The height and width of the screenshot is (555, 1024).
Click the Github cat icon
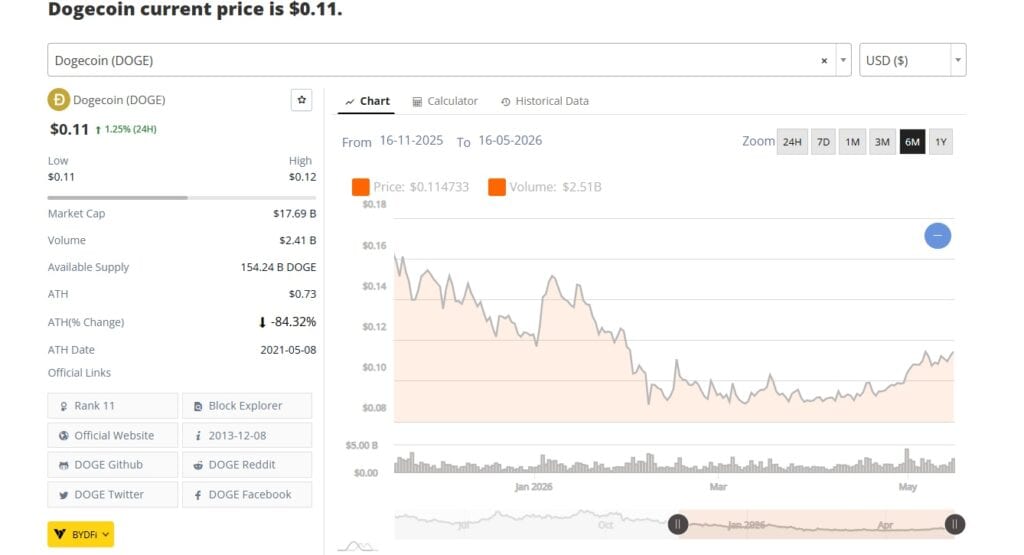63,466
